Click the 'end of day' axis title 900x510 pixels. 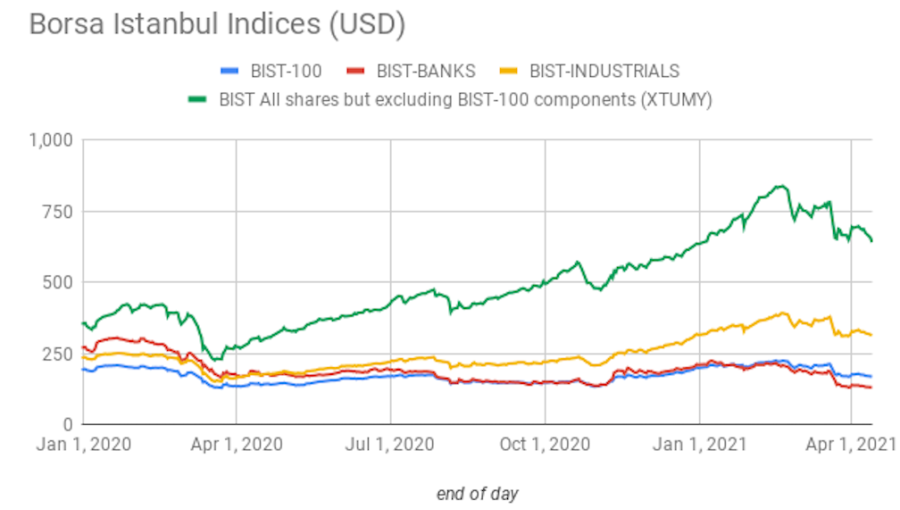(477, 493)
